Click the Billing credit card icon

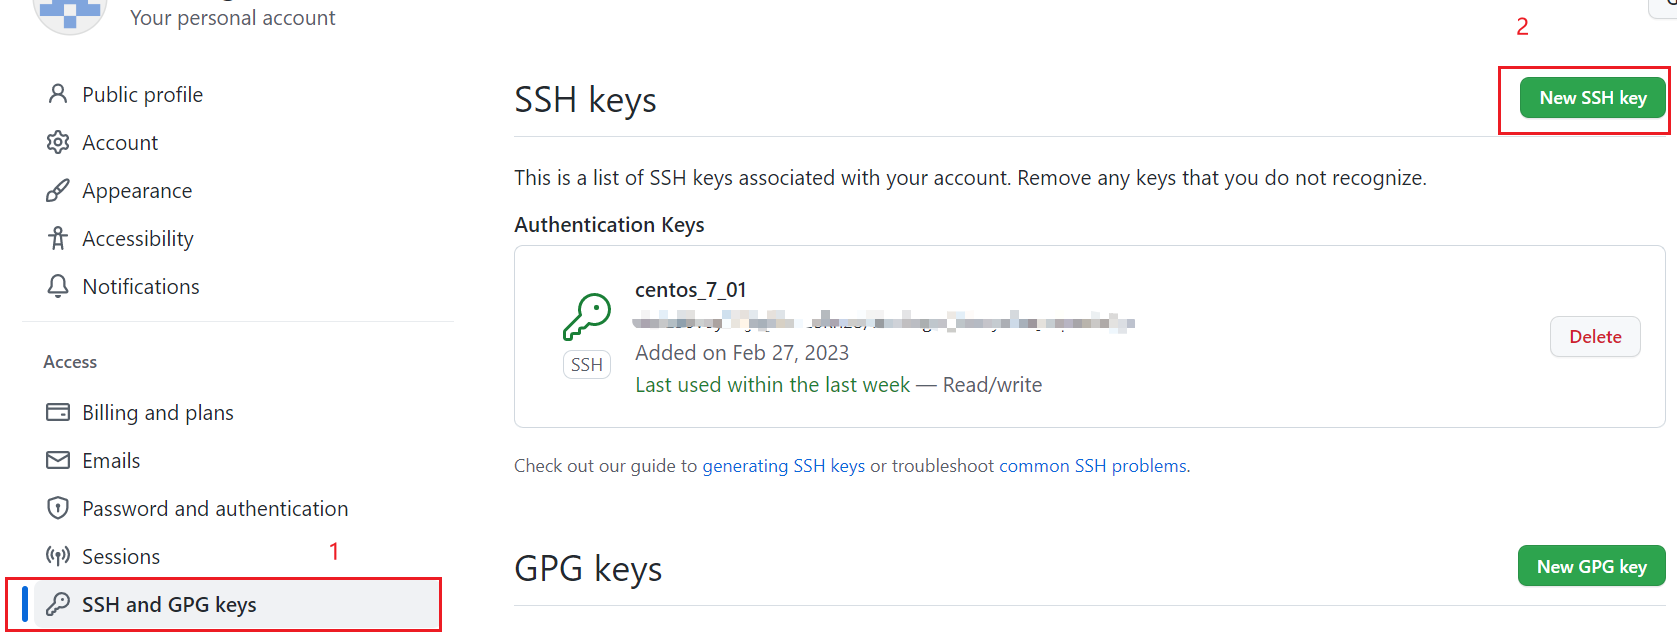(58, 412)
